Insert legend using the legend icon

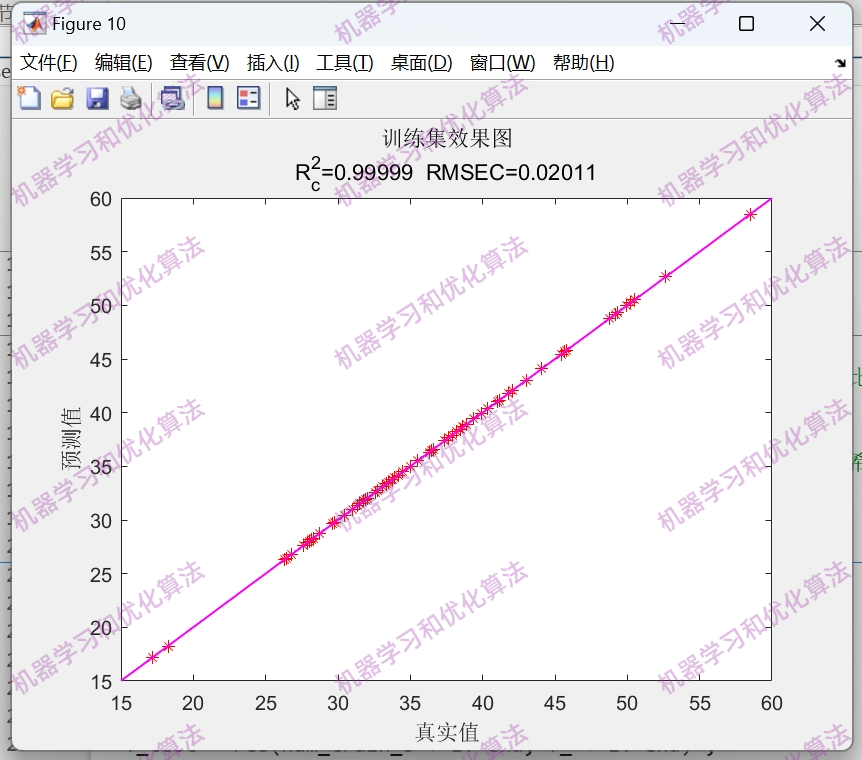point(248,99)
